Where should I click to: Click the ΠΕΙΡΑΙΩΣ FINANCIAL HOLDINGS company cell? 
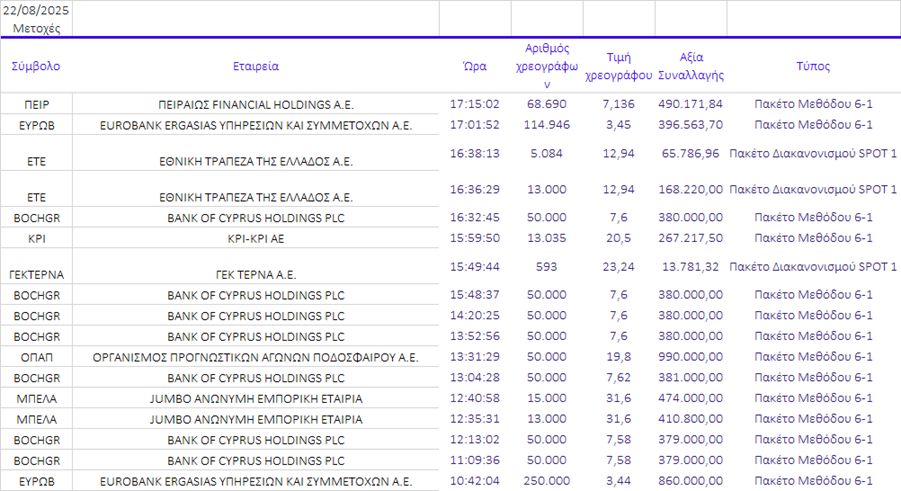(256, 104)
